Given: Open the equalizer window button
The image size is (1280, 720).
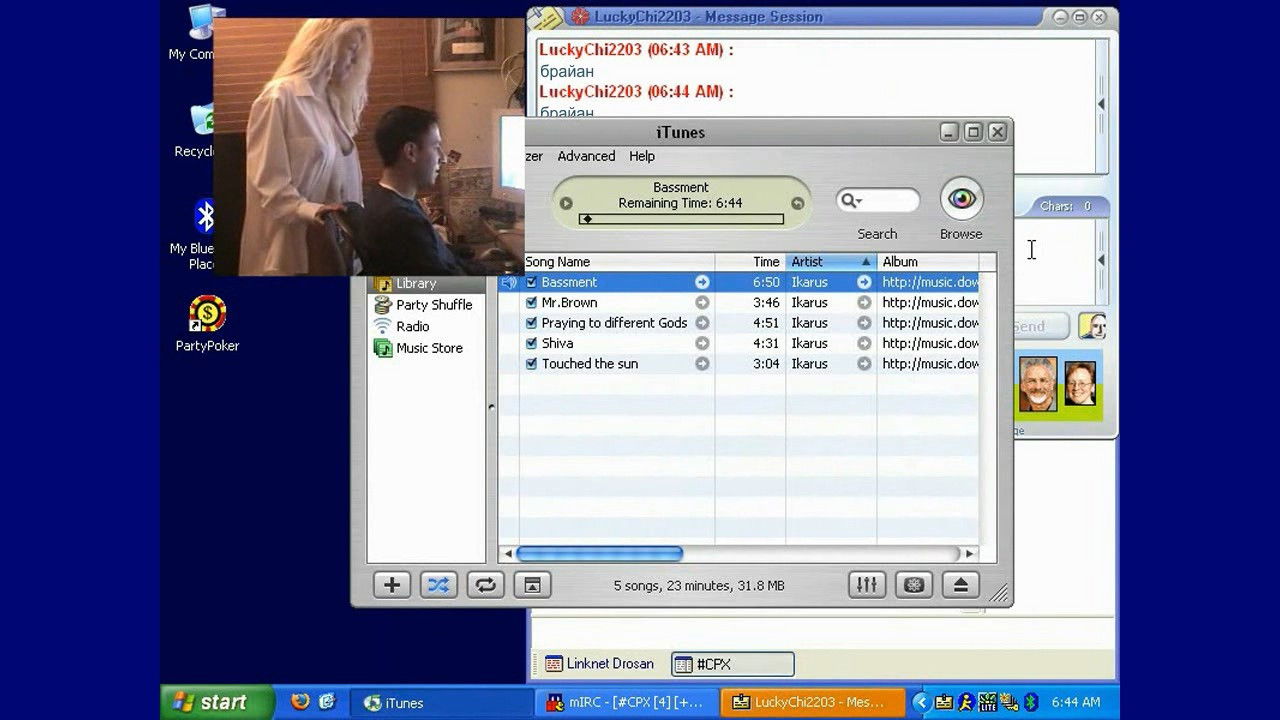Looking at the screenshot, I should point(866,585).
